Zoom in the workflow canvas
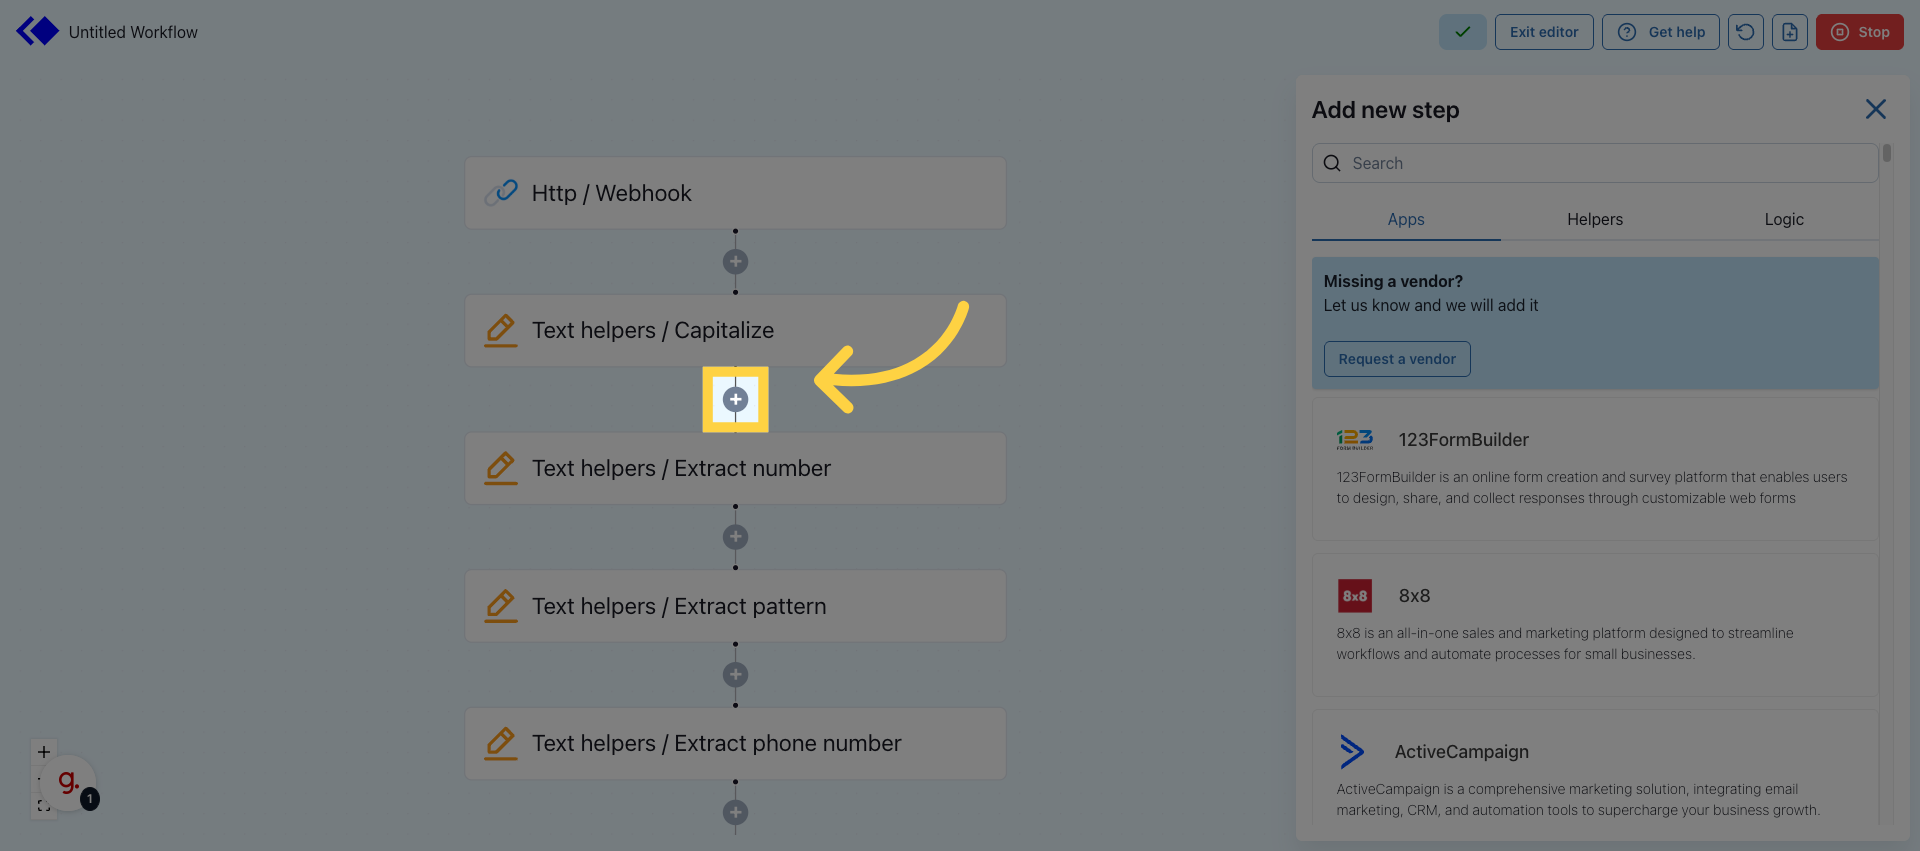 pos(44,751)
